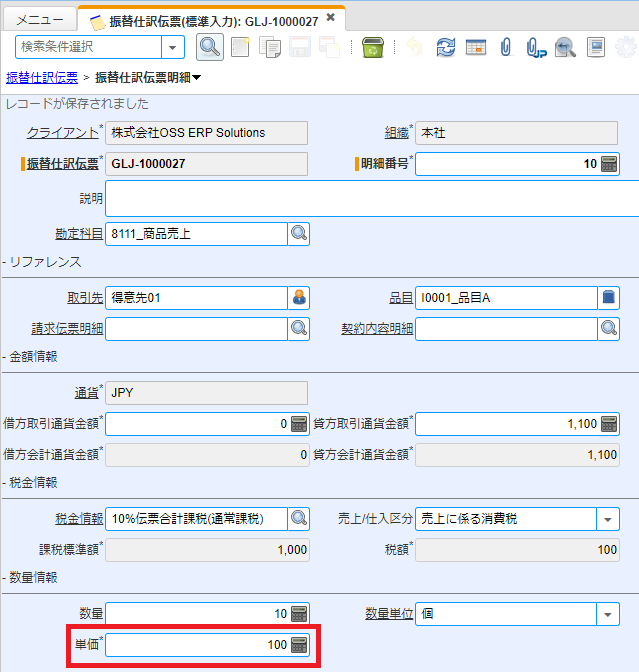Image resolution: width=639 pixels, height=672 pixels.
Task: Open calculator for 借方取引通貨金額
Action: (299, 424)
